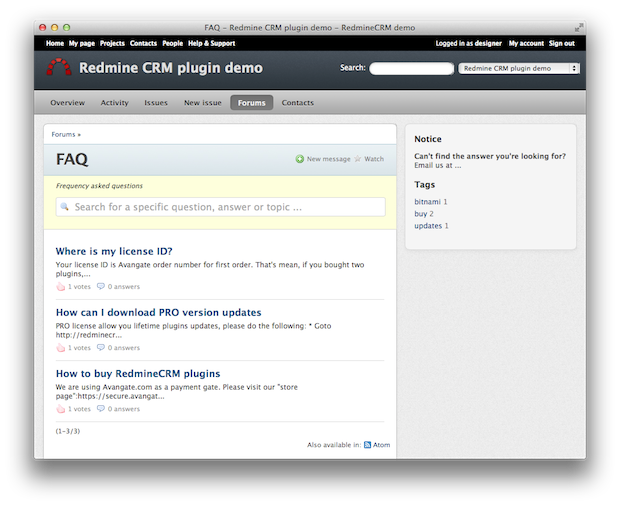The width and height of the screenshot is (620, 506).
Task: Click the green New message plus icon
Action: (299, 159)
